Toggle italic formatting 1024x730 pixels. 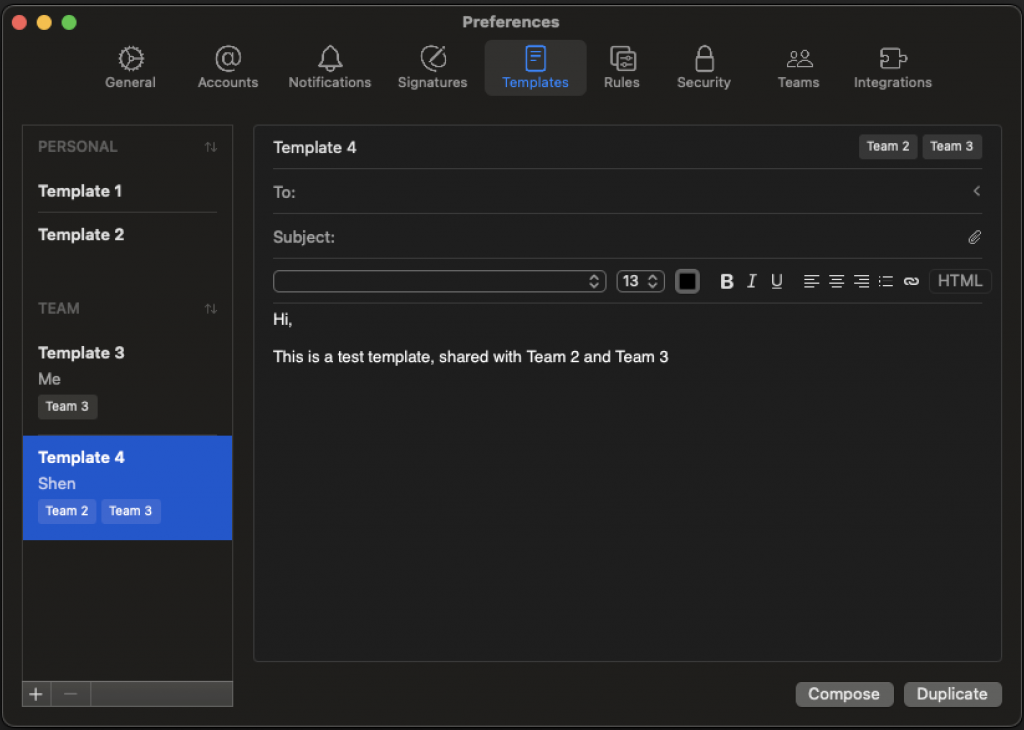[752, 282]
